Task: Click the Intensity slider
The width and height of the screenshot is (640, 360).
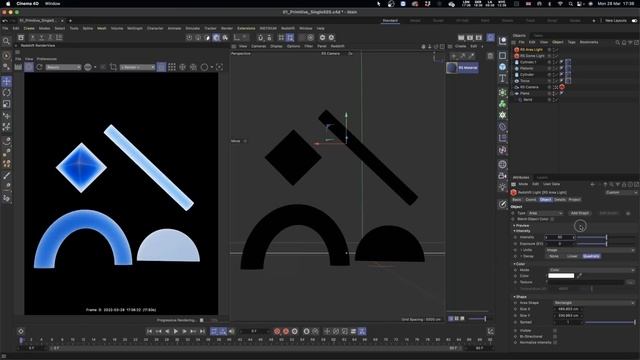Action: (x=606, y=237)
